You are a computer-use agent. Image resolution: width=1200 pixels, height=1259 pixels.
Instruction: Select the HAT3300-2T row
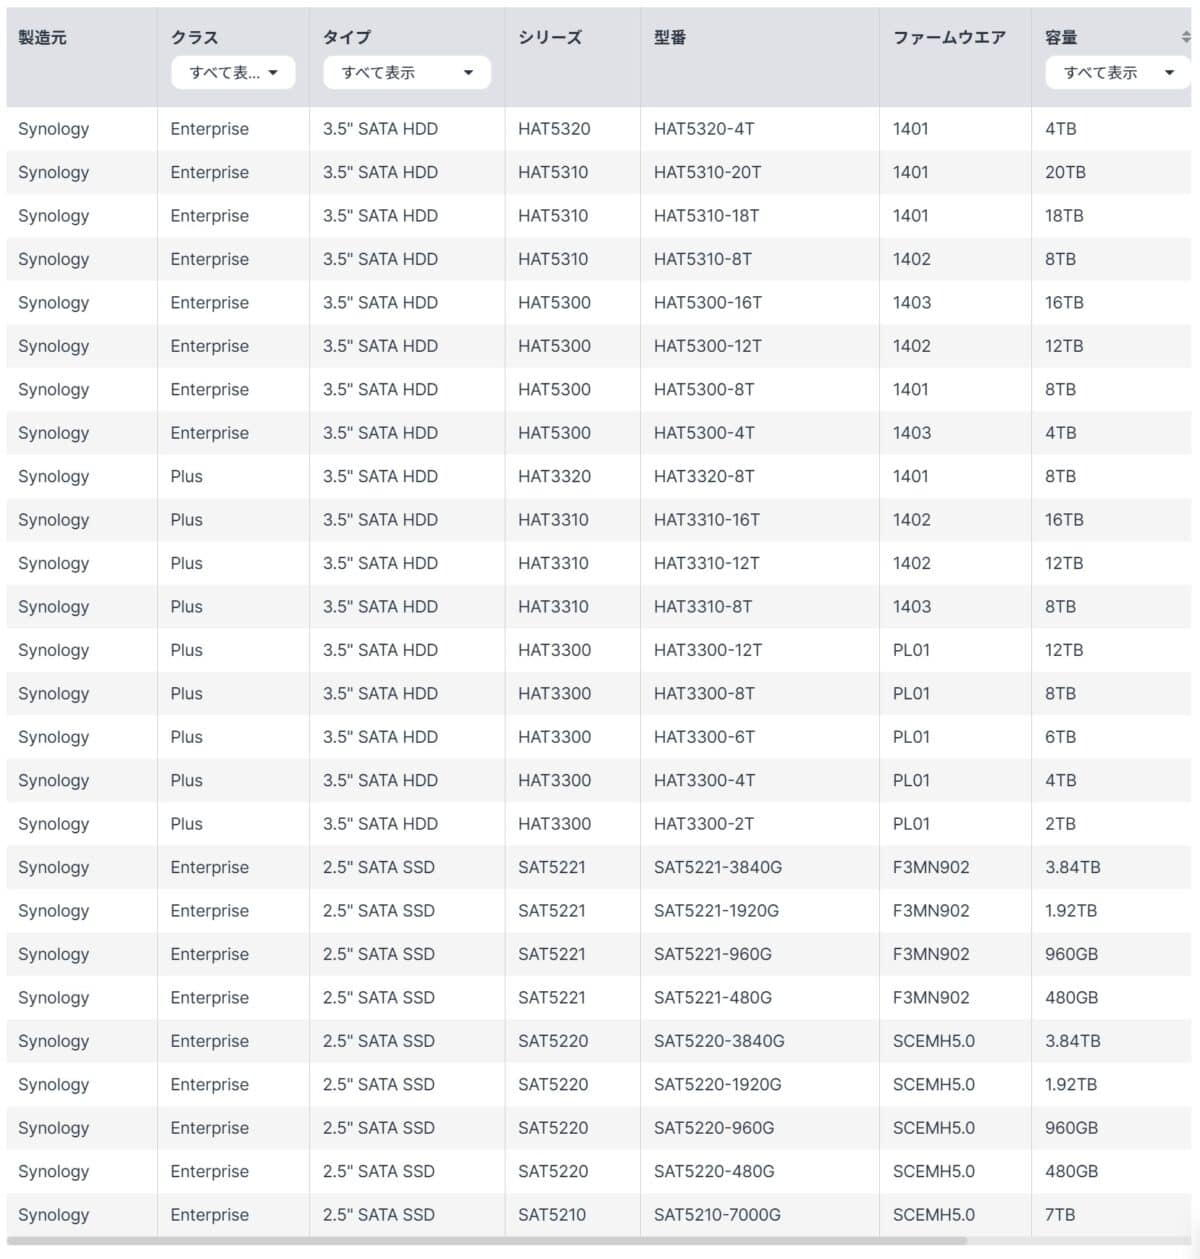click(x=598, y=824)
